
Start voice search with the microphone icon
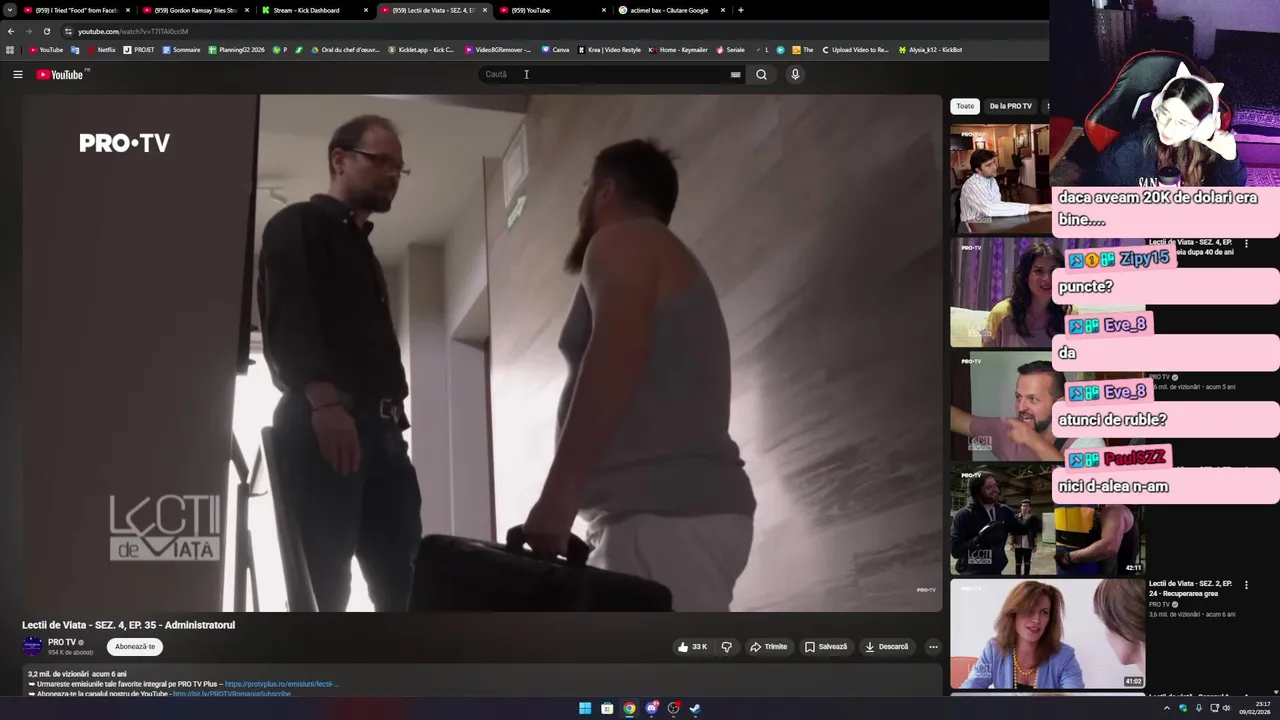795,74
